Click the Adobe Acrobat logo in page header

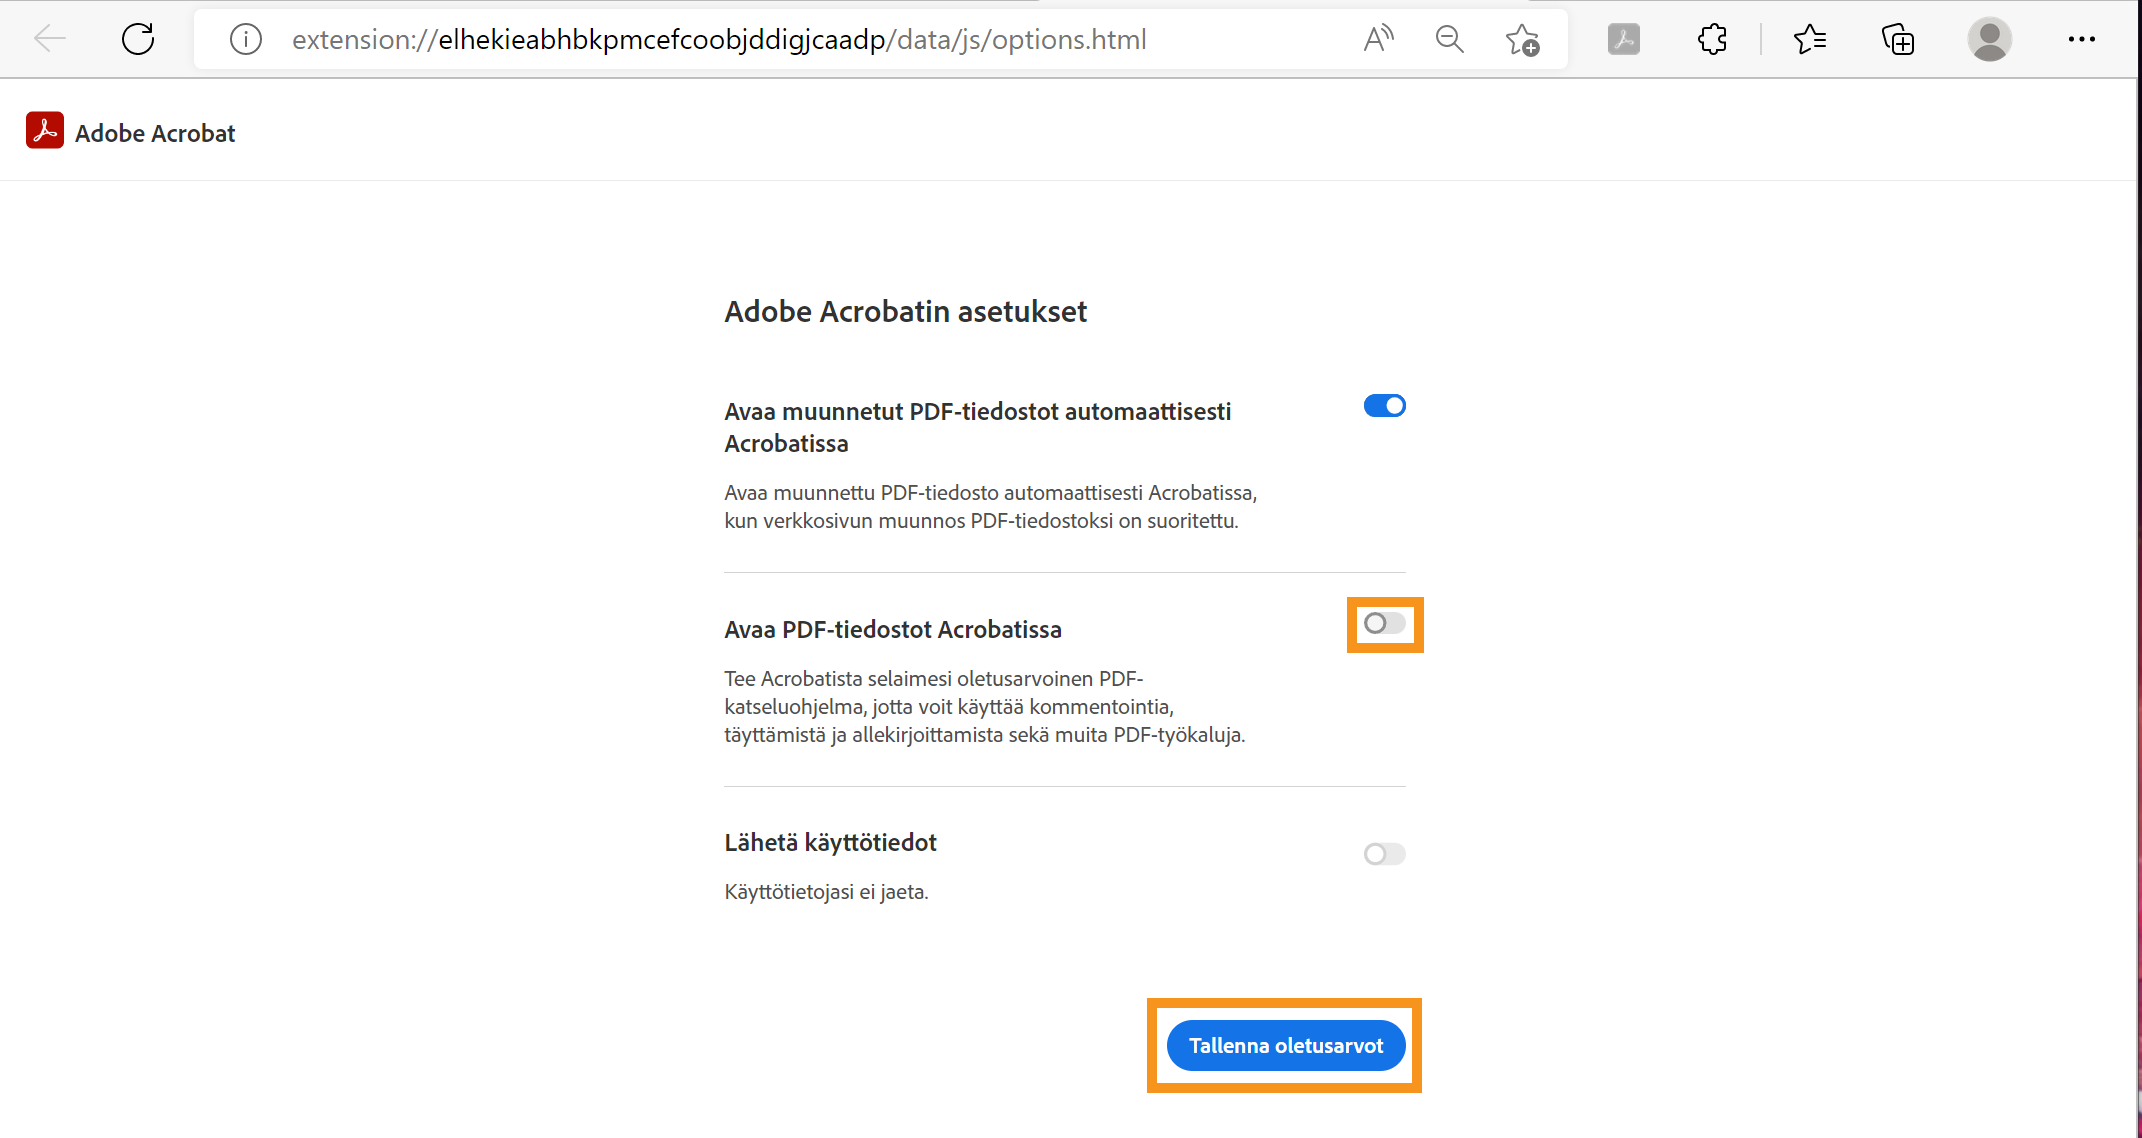[x=45, y=130]
